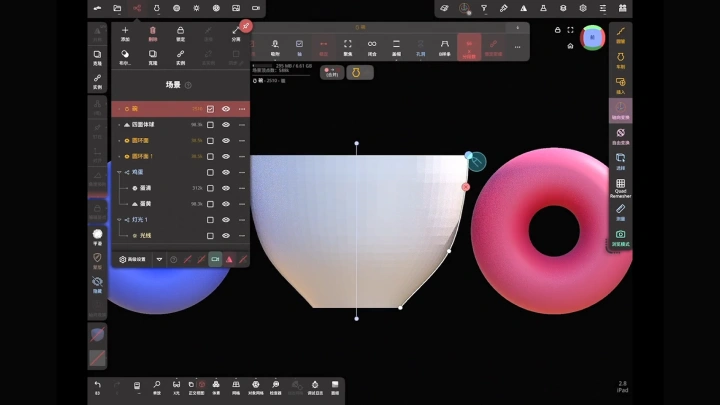The image size is (720, 405).
Task: Click the home view reset icon
Action: (570, 46)
